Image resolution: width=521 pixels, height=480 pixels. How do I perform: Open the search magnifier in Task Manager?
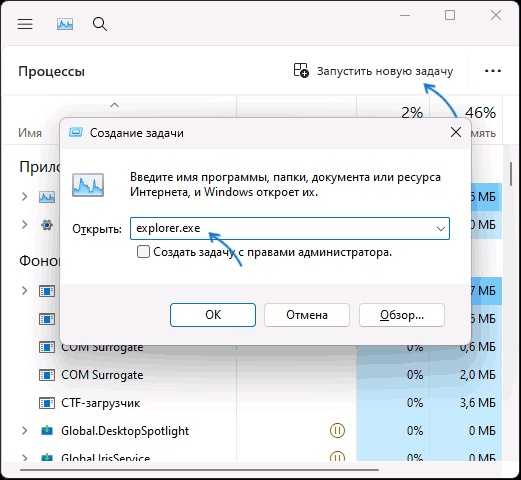pos(100,24)
